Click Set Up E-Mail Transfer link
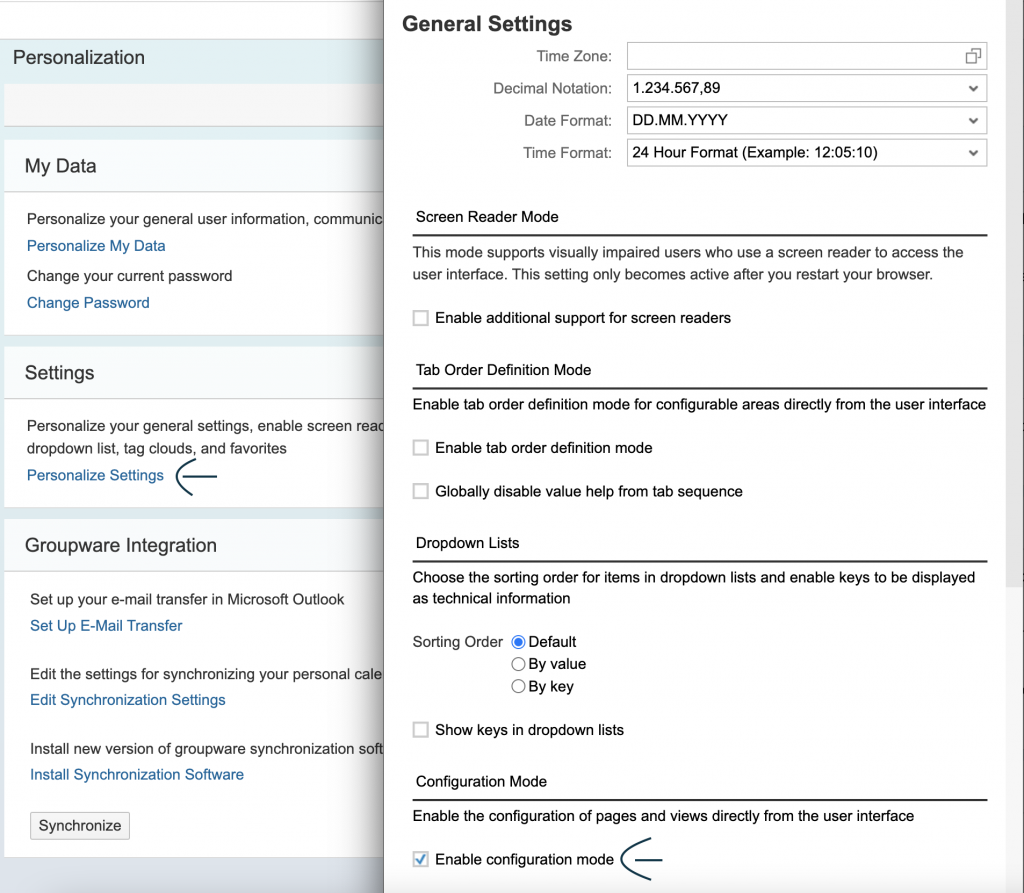The image size is (1024, 893). pyautogui.click(x=106, y=625)
